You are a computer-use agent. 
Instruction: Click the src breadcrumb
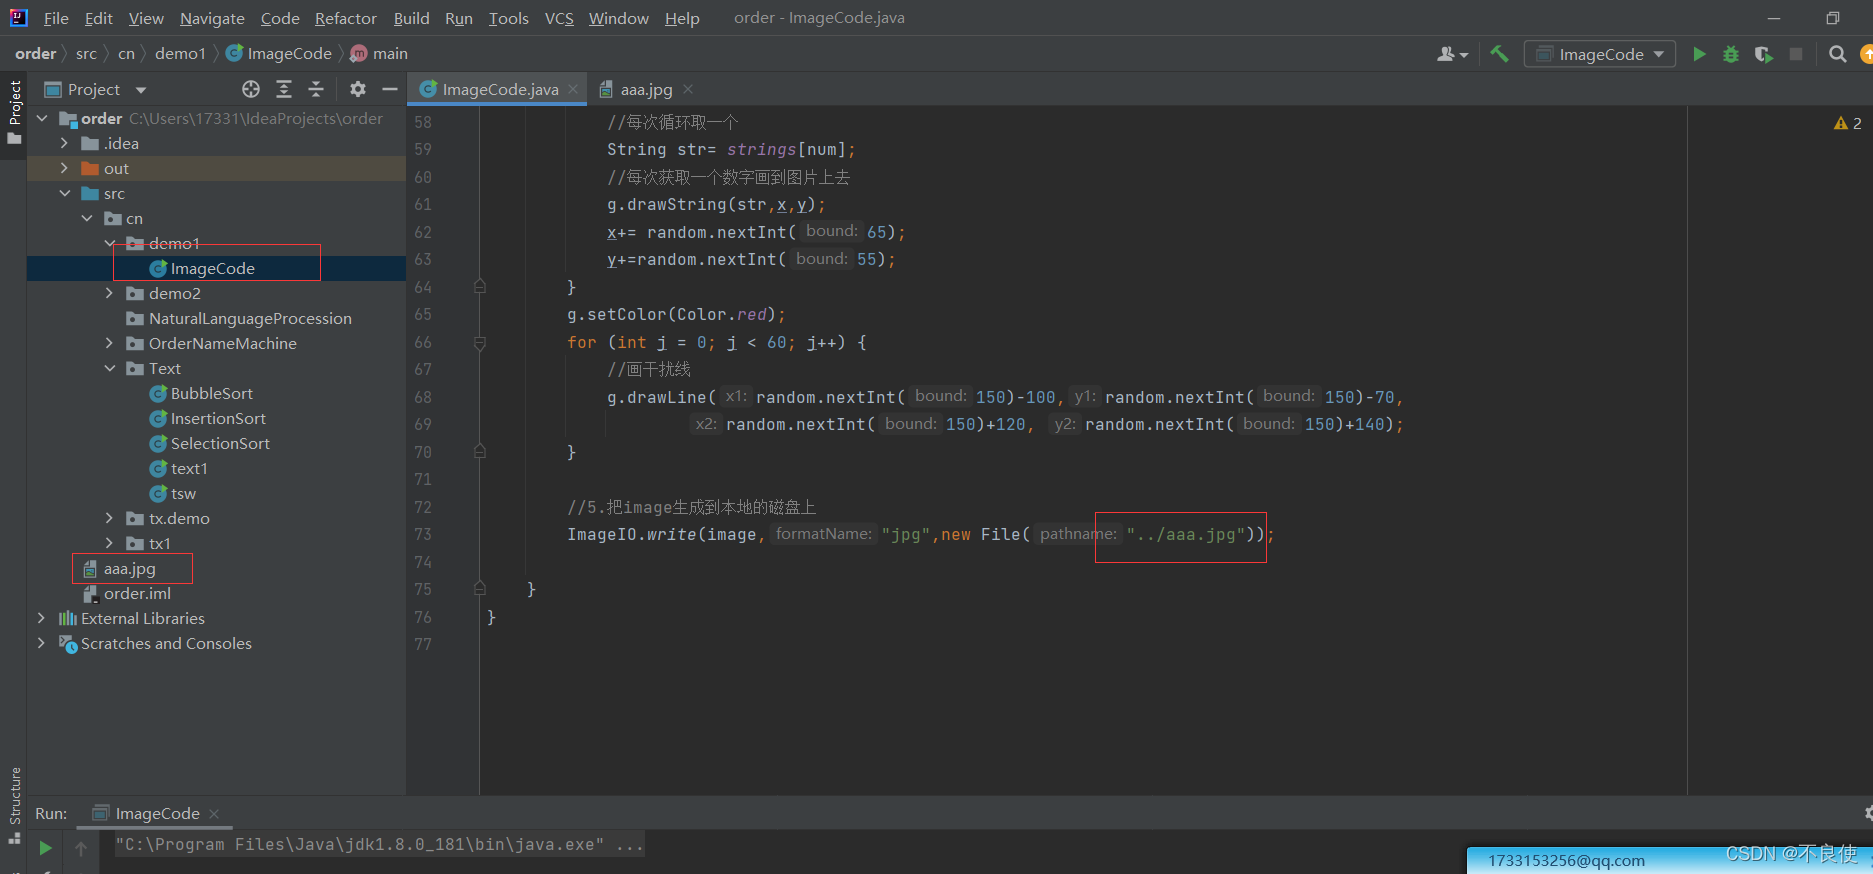pos(86,54)
